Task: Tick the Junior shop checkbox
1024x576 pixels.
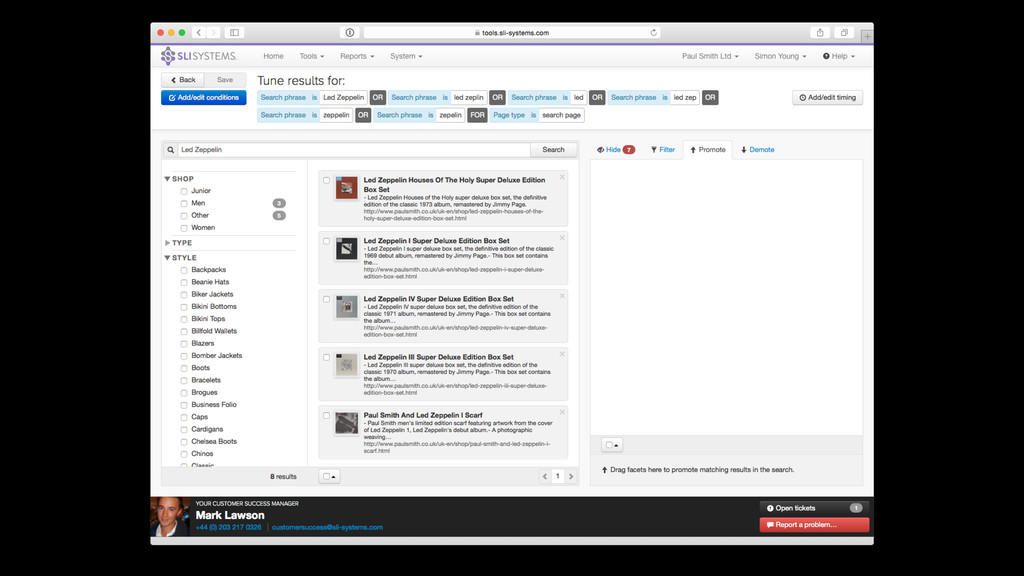Action: point(184,191)
